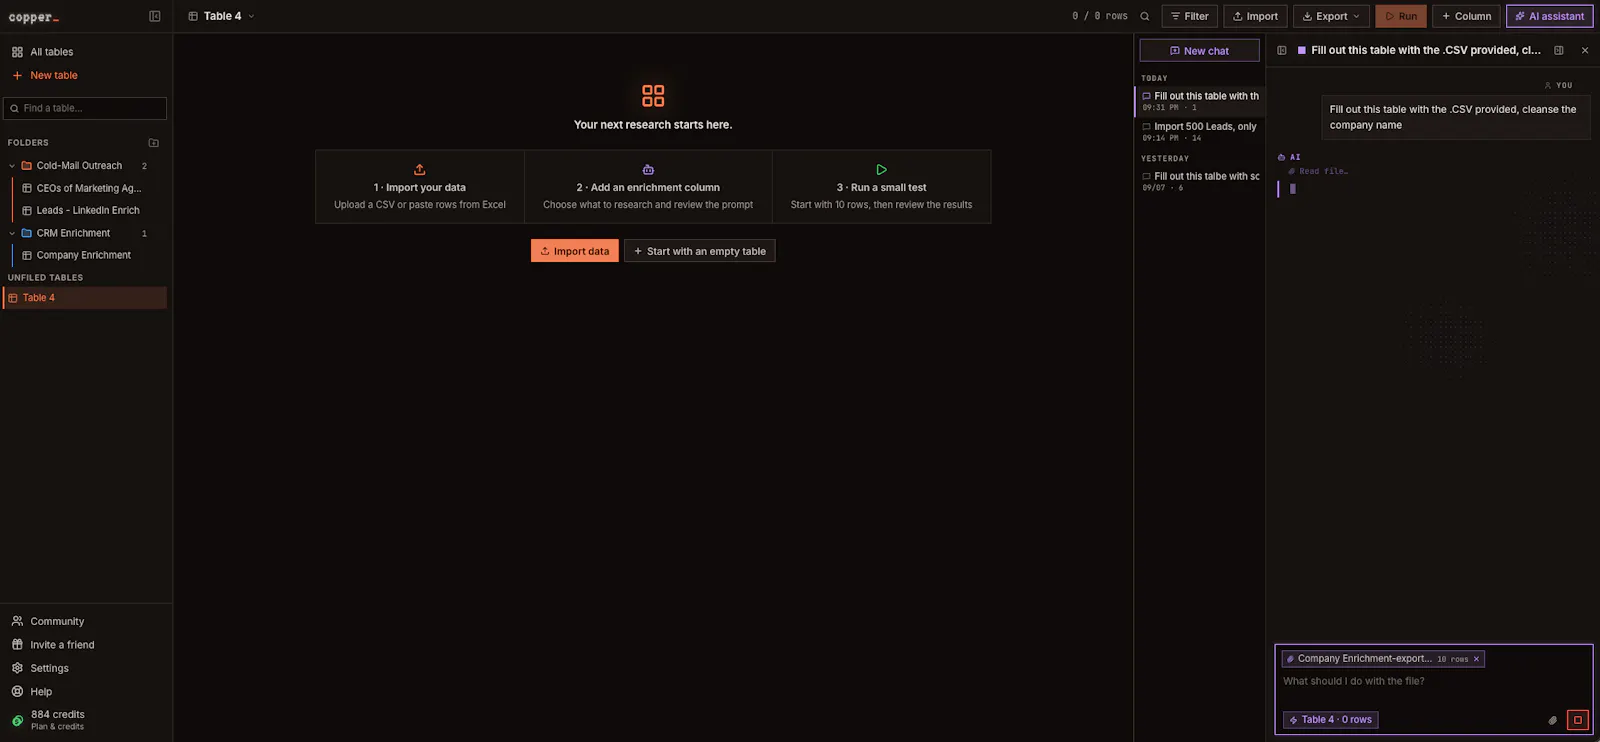Click the CRM Enrichment folder name
Screen dimensions: 1600x742
pos(73,233)
